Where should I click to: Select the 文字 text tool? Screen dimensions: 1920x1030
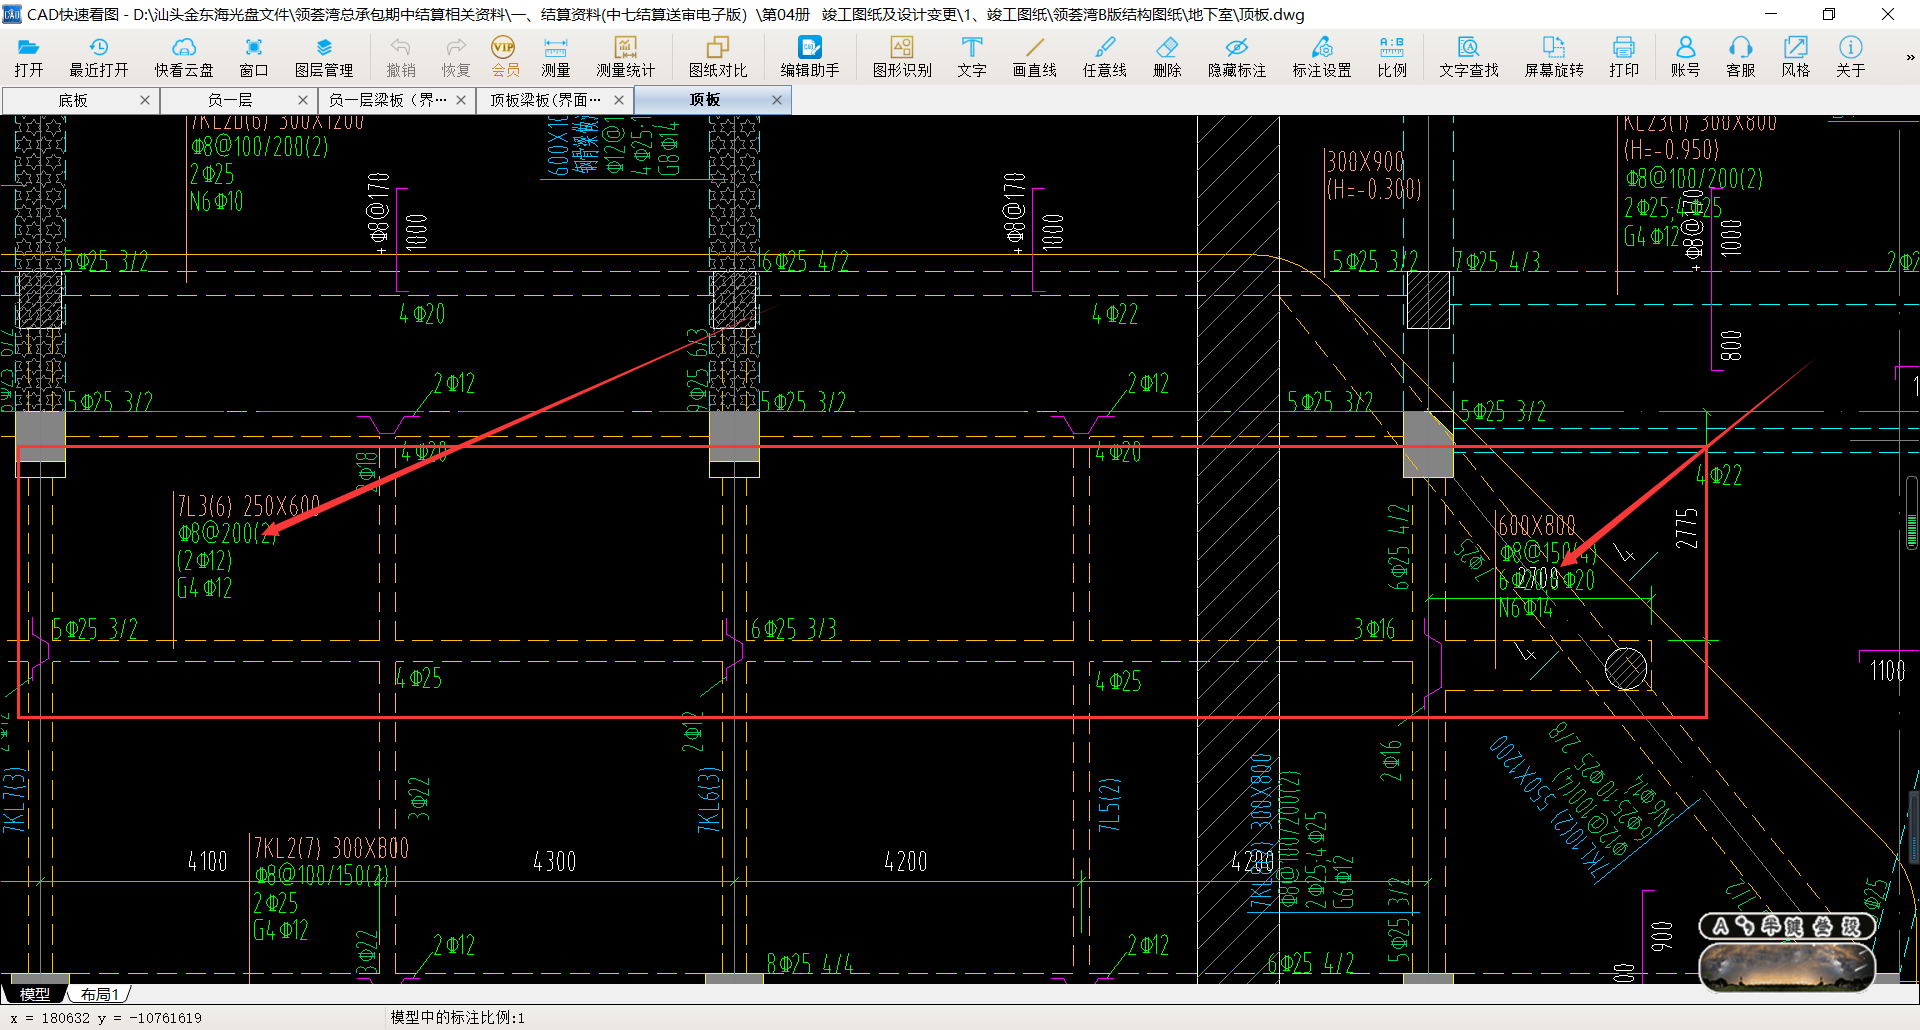972,57
